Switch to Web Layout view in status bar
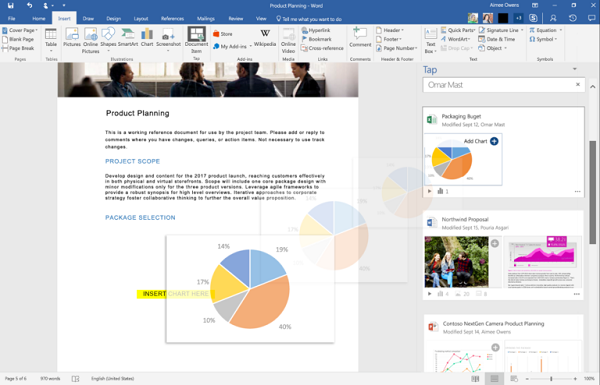 click(514, 378)
